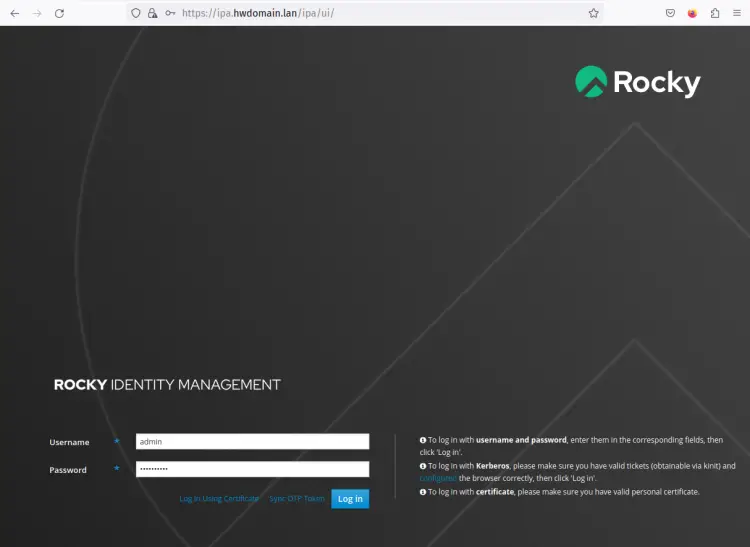Viewport: 750px width, 547px height.
Task: Click the Rocky logo
Action: coord(637,82)
